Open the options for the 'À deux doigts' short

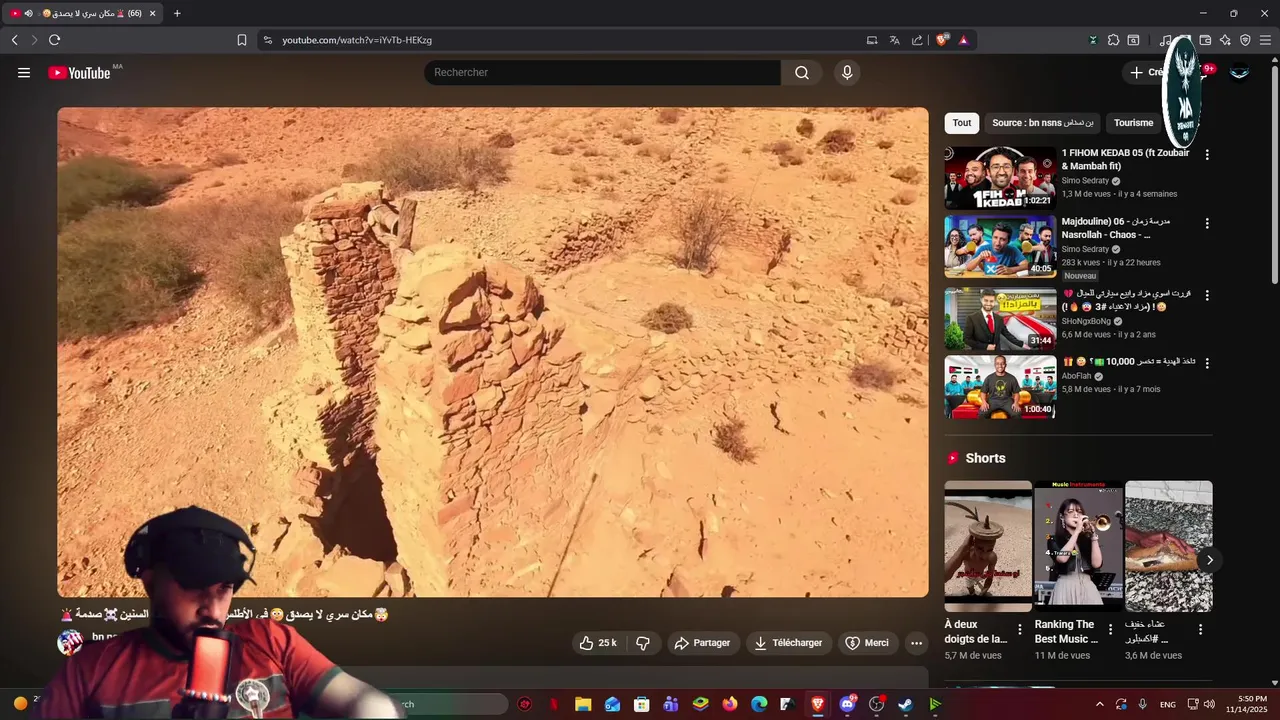tap(1020, 629)
